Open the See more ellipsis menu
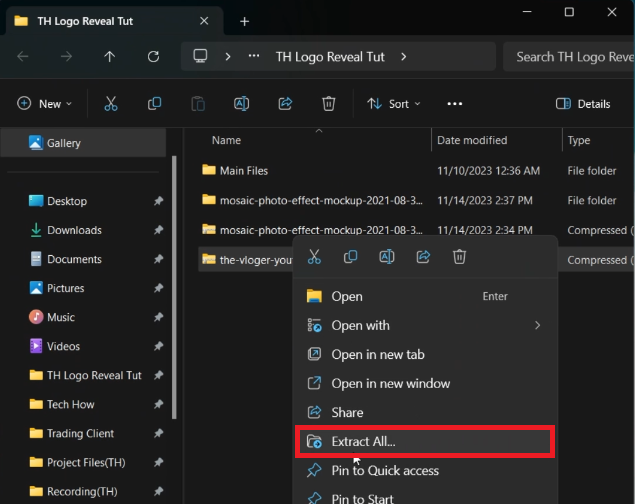This screenshot has height=504, width=635. coord(455,104)
